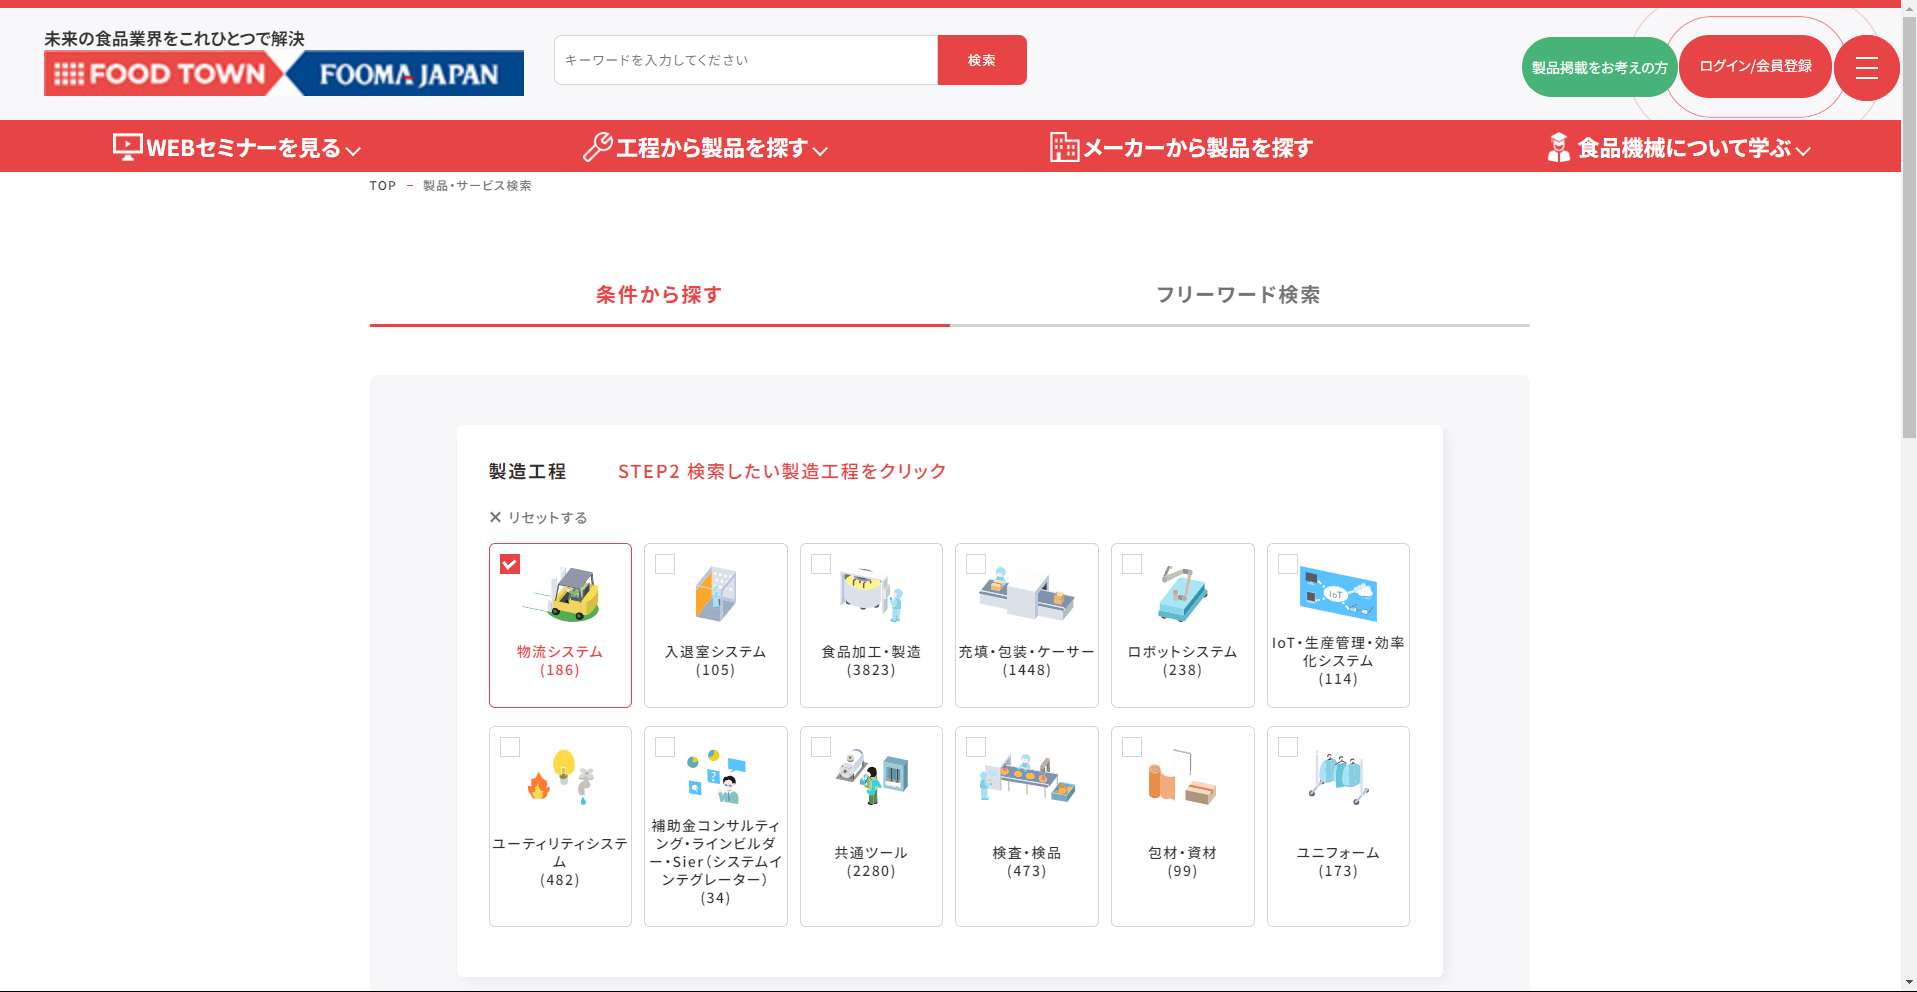
Task: Check the 検査・検品 checkbox
Action: click(976, 747)
